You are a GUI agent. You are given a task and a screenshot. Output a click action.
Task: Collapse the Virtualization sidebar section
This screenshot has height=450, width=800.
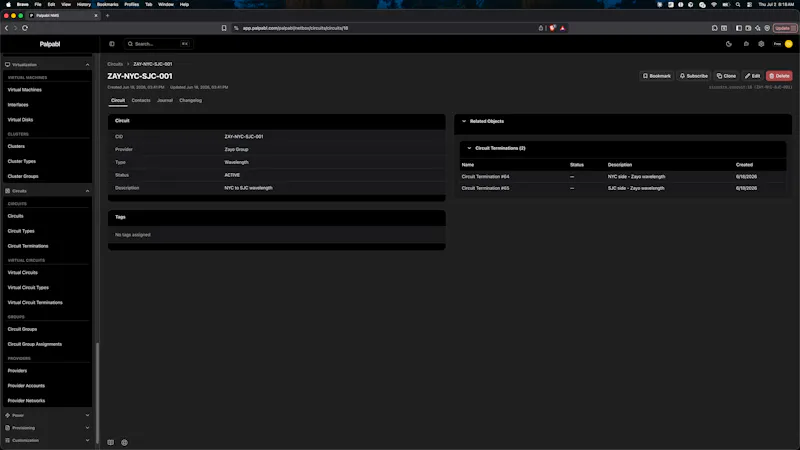click(x=47, y=65)
